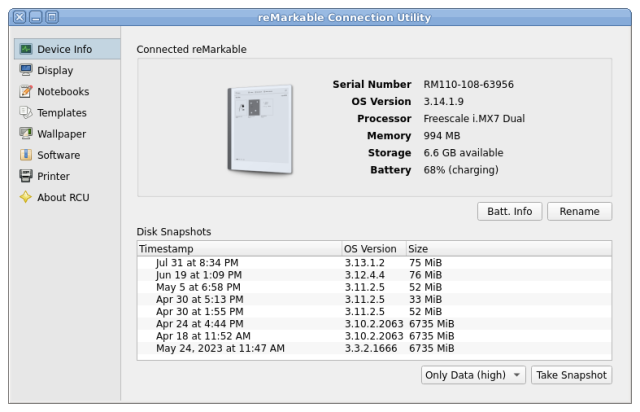This screenshot has height=412, width=640.
Task: Select the Jul 31 at 8:34 PM snapshot
Action: point(197,263)
